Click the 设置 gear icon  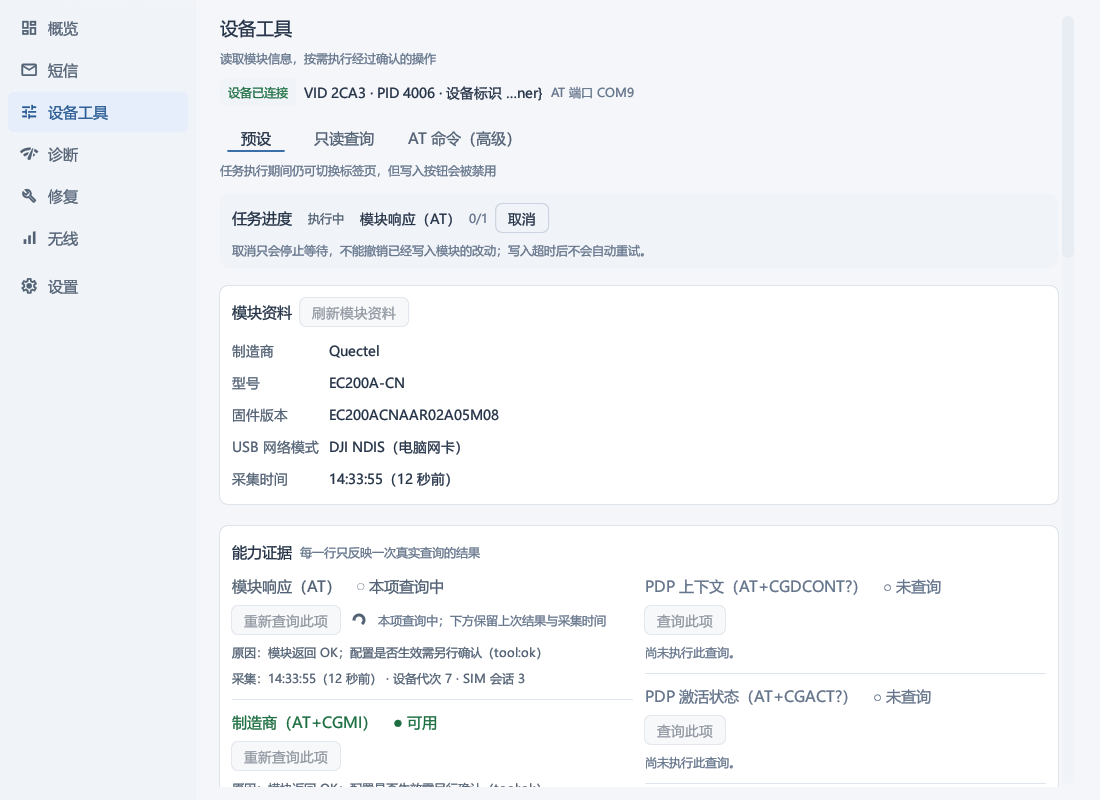pos(29,286)
